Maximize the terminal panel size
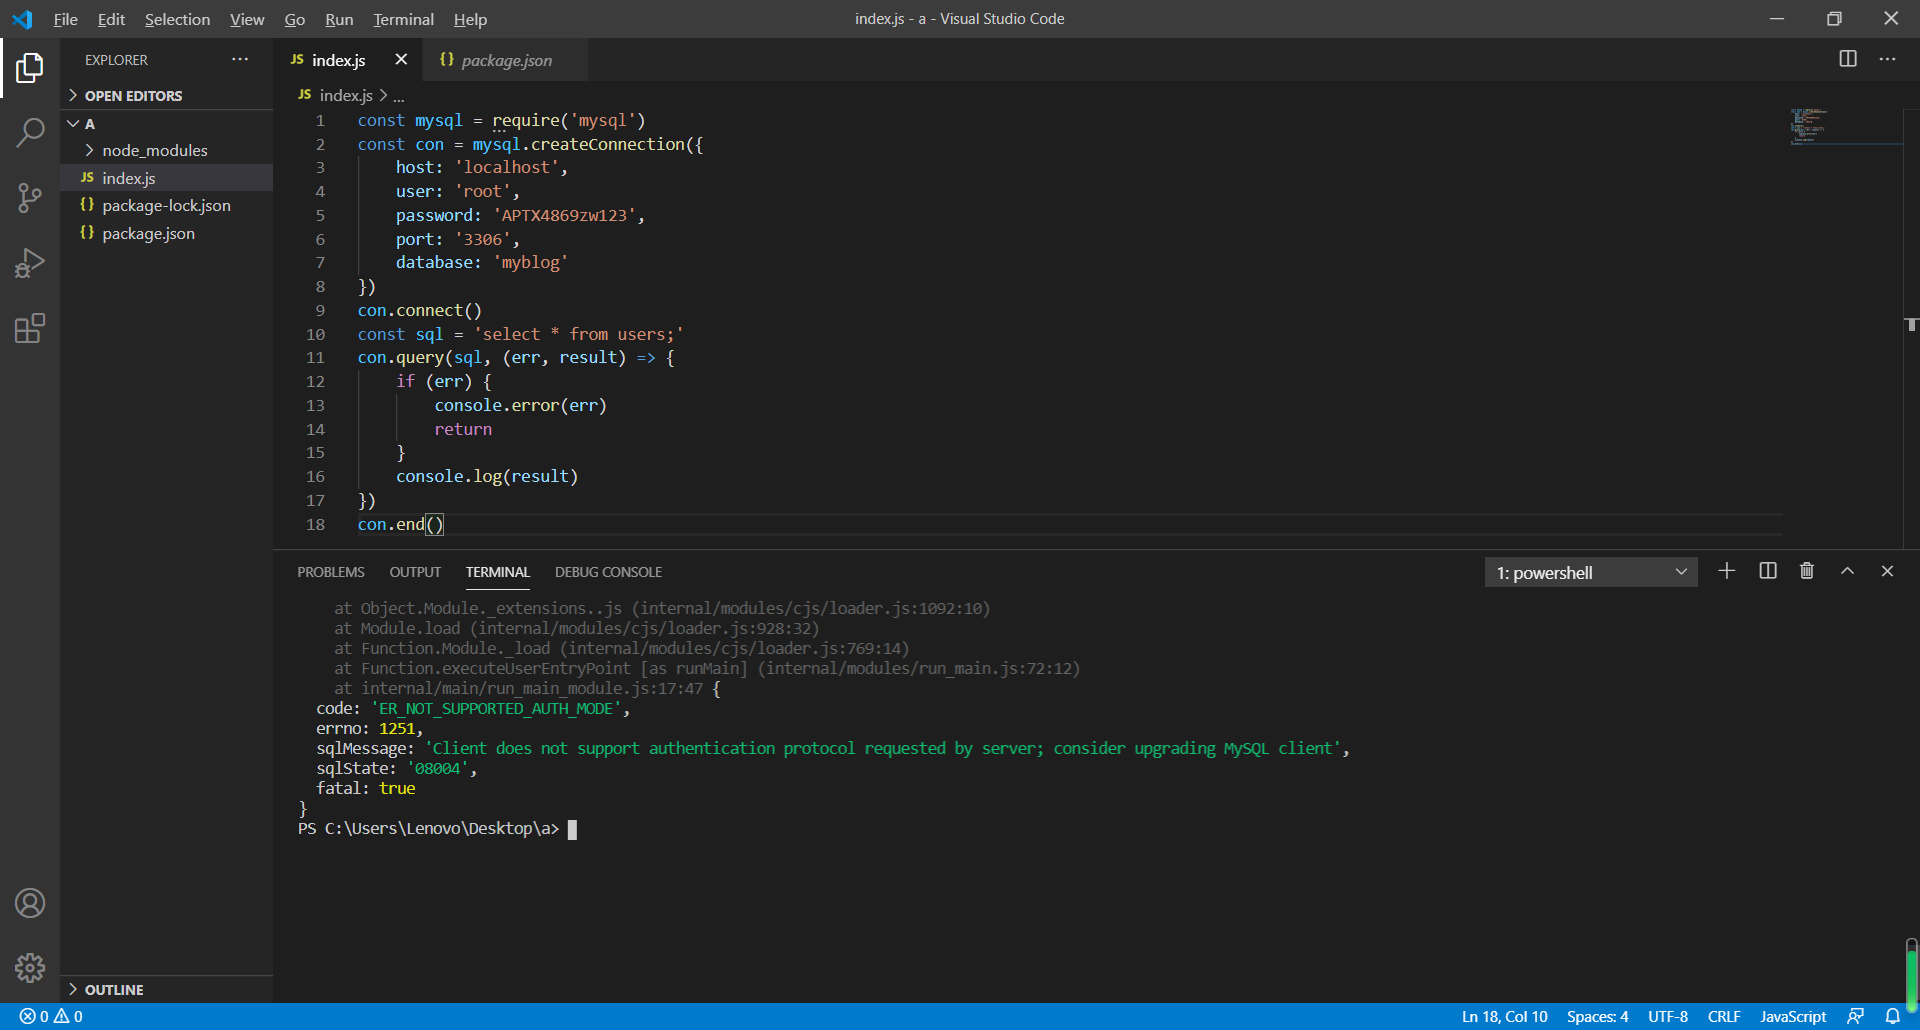The height and width of the screenshot is (1030, 1920). [x=1847, y=571]
